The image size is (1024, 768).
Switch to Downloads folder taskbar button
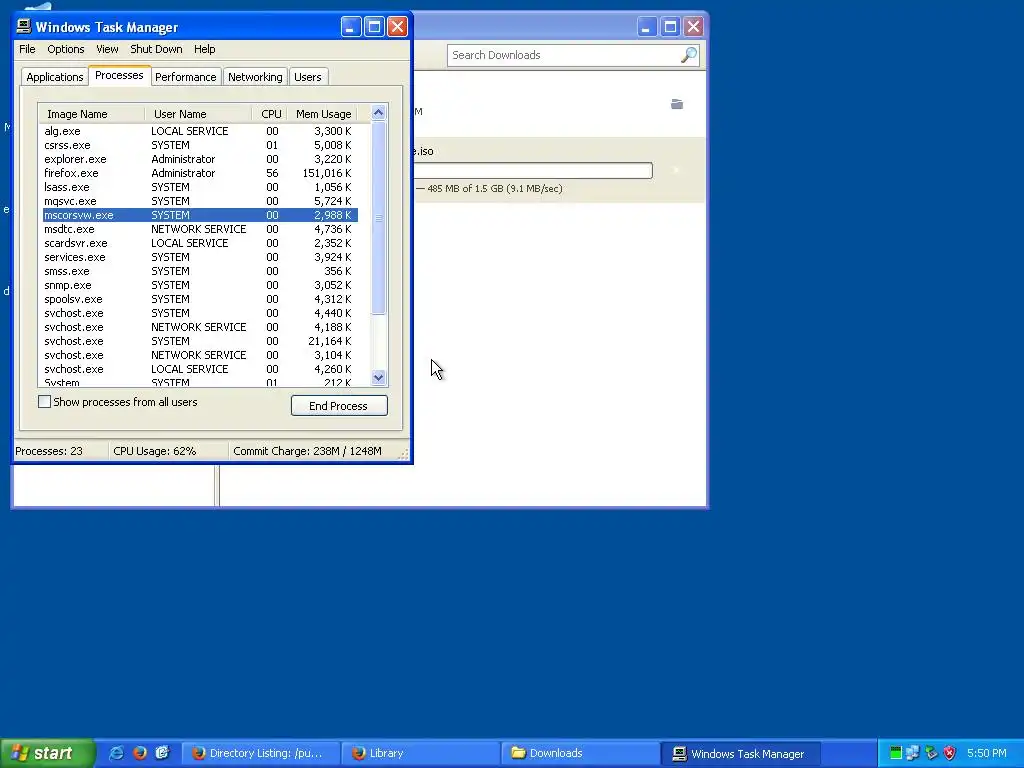[580, 753]
